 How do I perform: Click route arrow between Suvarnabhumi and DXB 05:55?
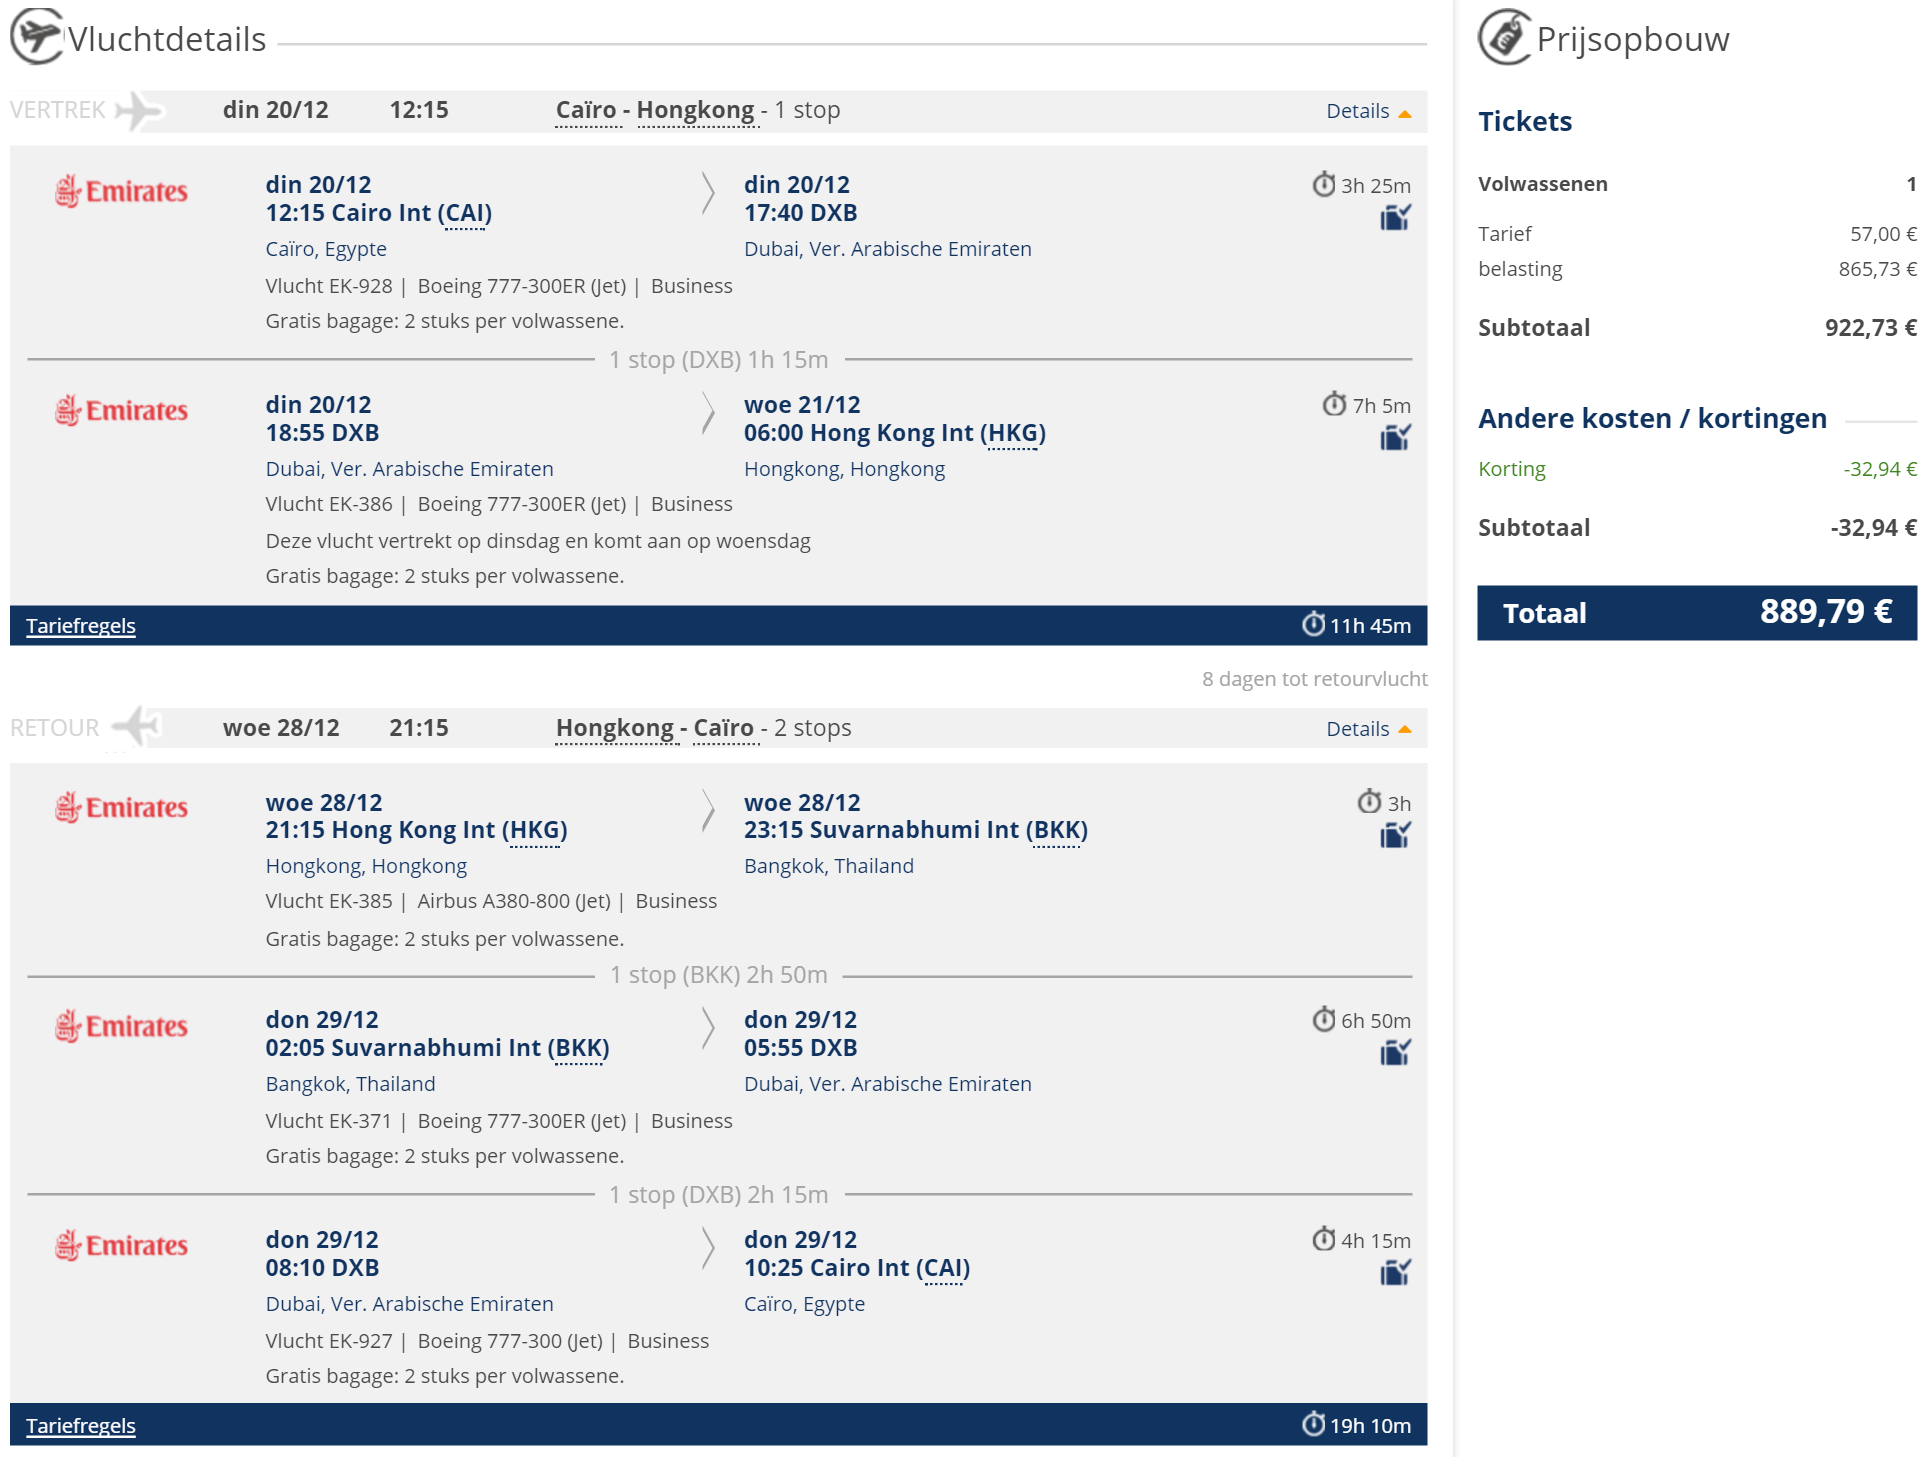click(x=708, y=1028)
